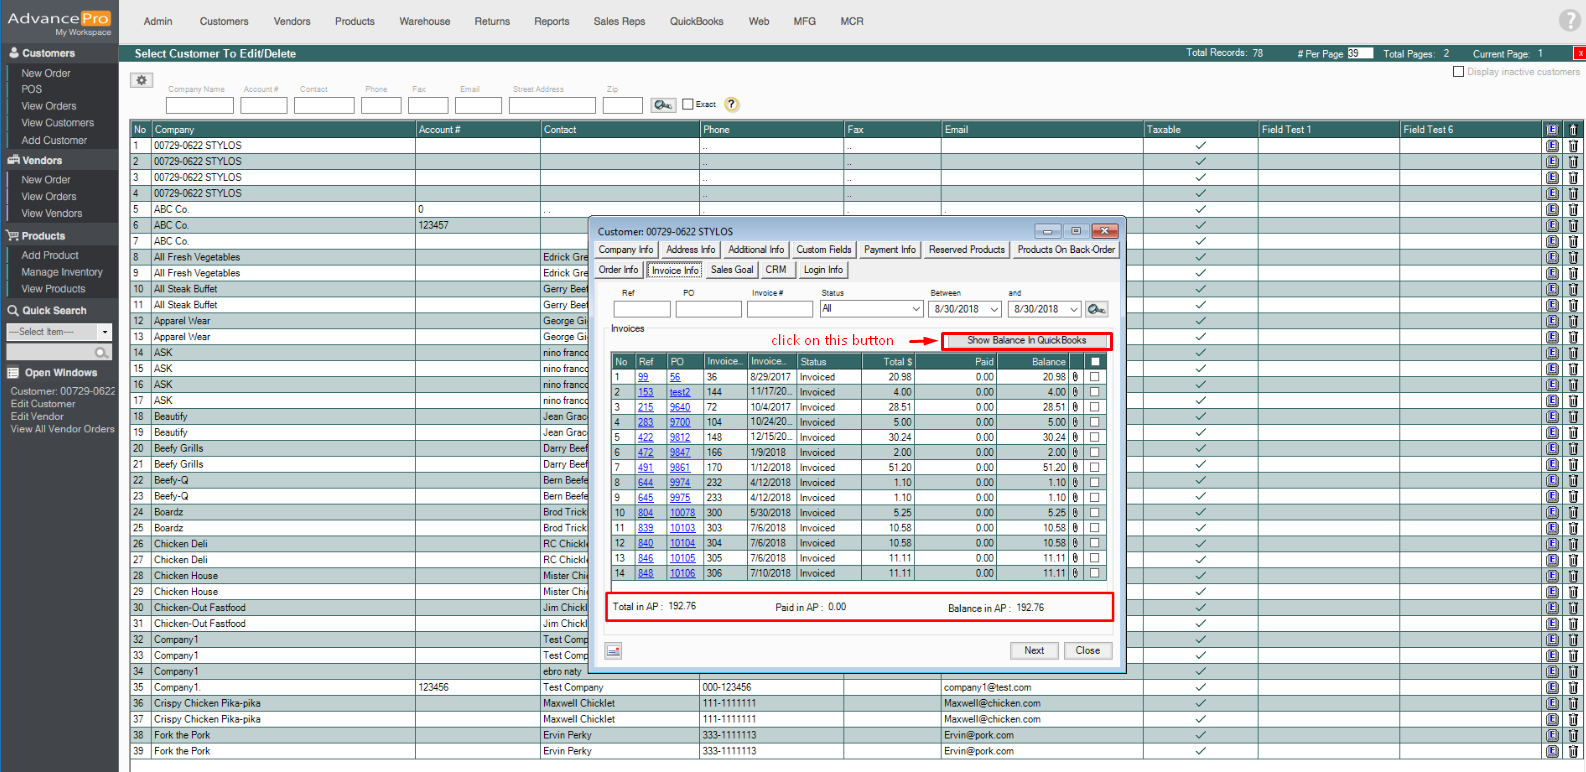
Task: Open invoice reference link 644
Action: tap(645, 483)
